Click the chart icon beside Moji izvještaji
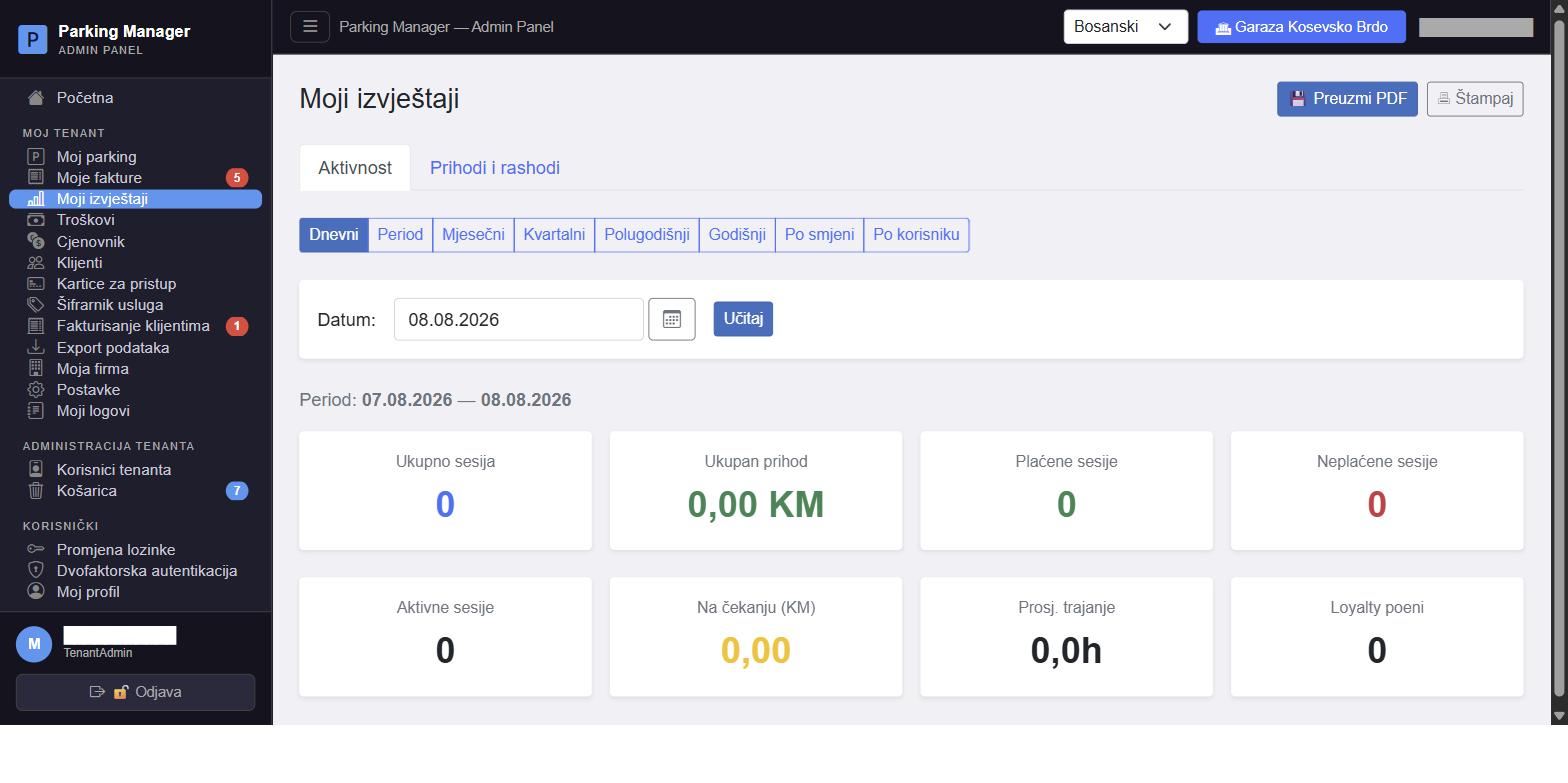 point(36,199)
